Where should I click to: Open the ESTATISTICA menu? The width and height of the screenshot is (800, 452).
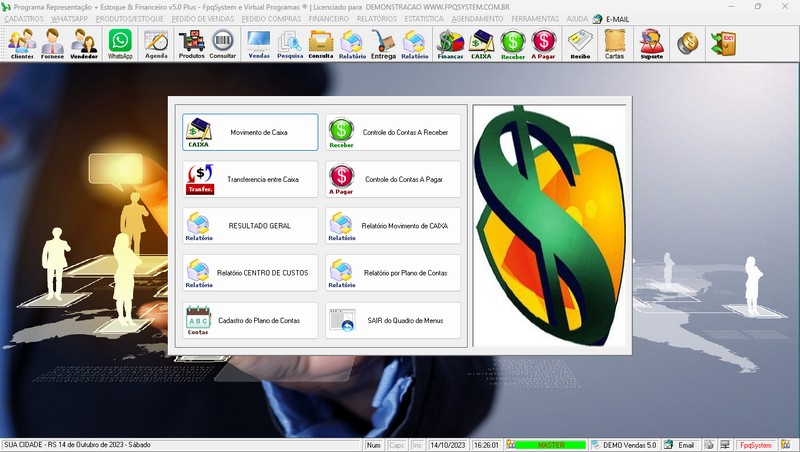424,19
